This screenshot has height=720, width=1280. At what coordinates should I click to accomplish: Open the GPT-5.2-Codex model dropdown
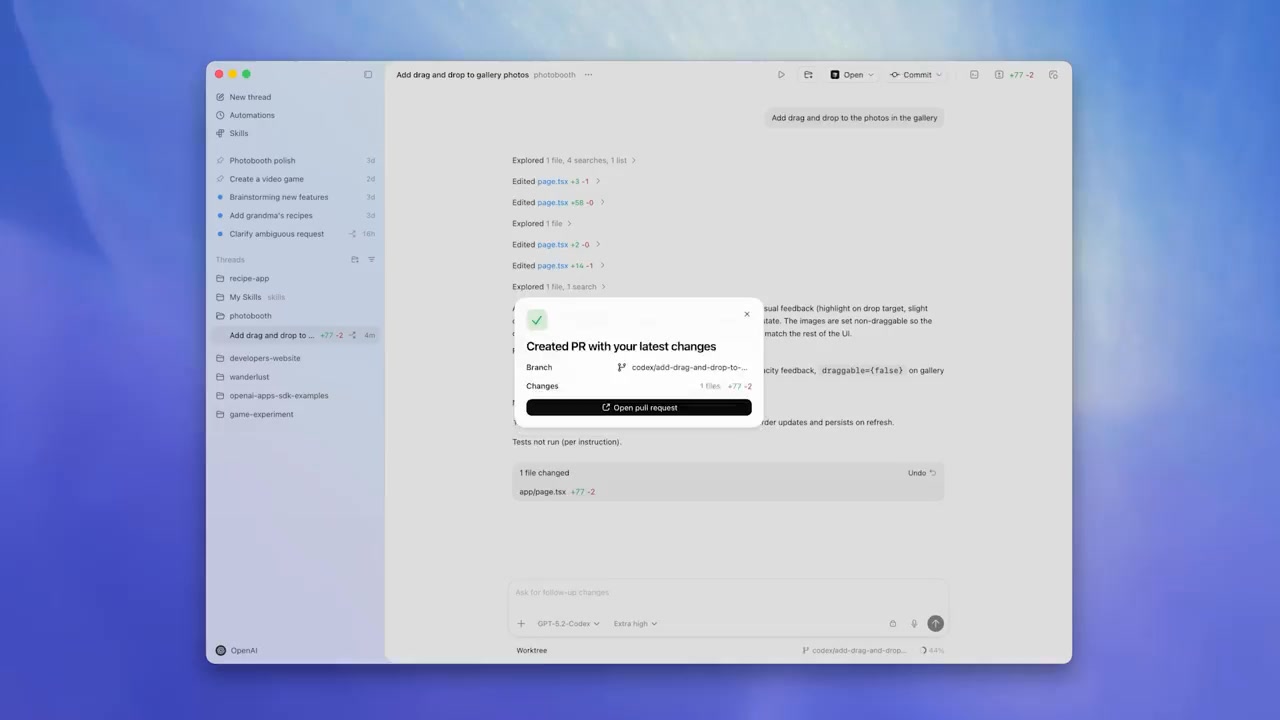568,624
